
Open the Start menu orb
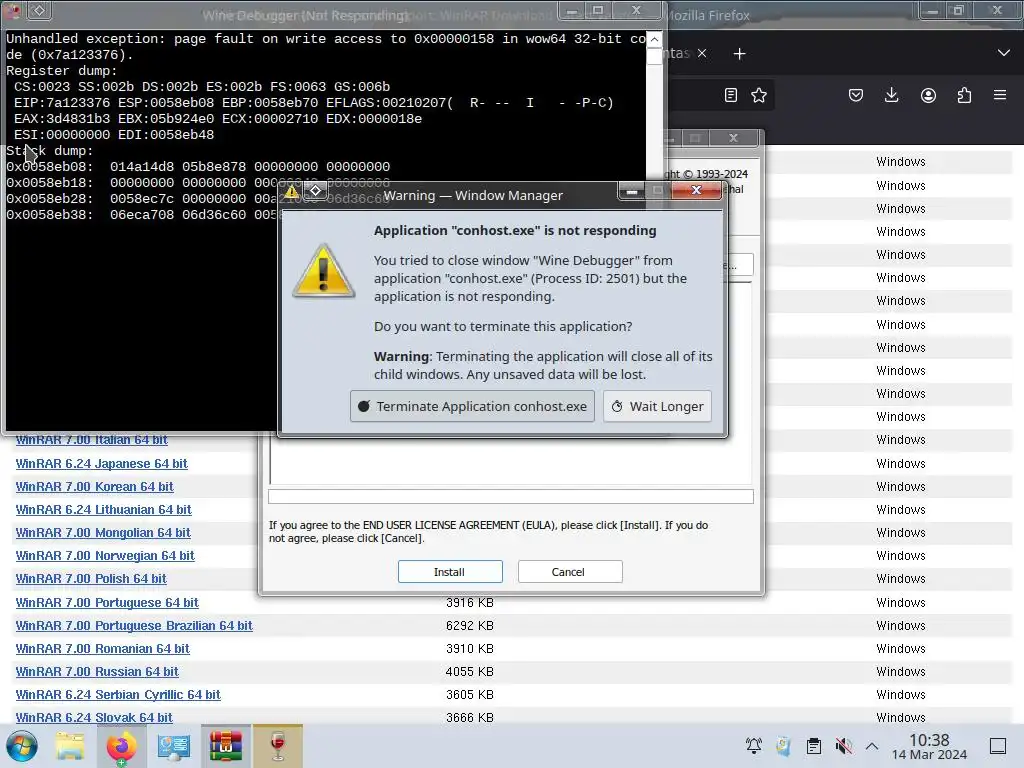pyautogui.click(x=22, y=746)
